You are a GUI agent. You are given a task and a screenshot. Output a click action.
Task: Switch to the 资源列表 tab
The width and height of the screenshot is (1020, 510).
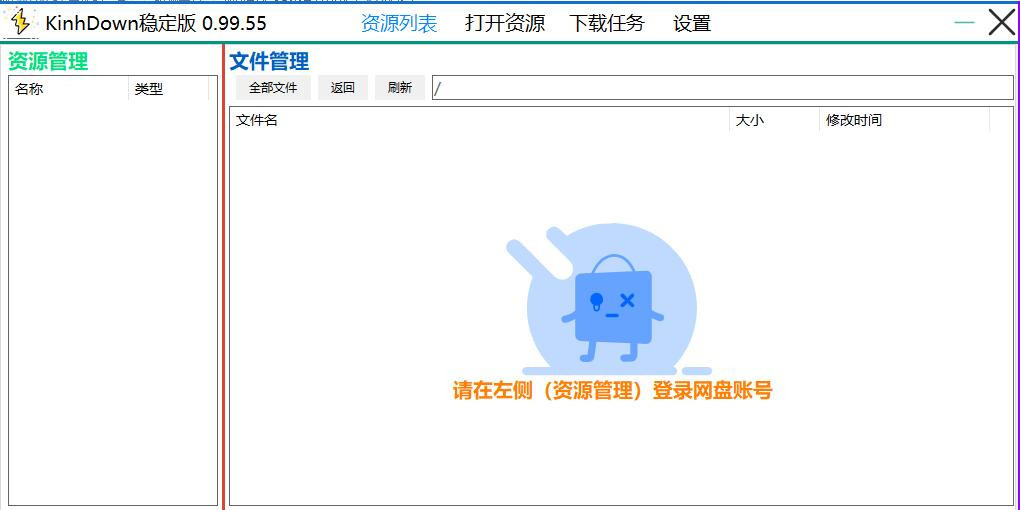pyautogui.click(x=398, y=23)
